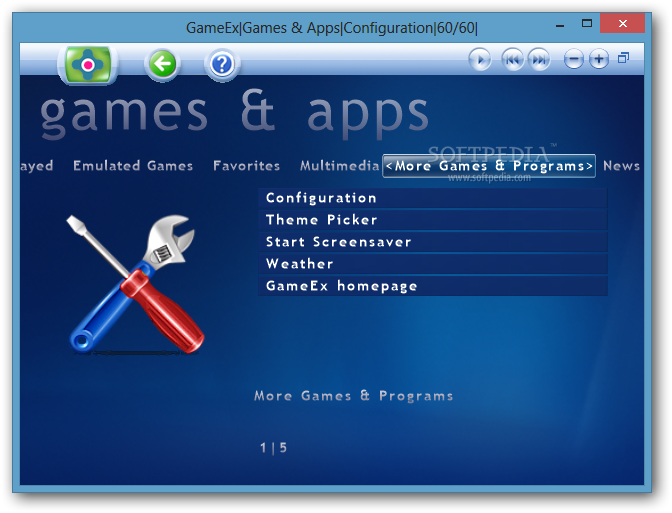Select the News tab
This screenshot has height=513, width=672.
(x=621, y=166)
